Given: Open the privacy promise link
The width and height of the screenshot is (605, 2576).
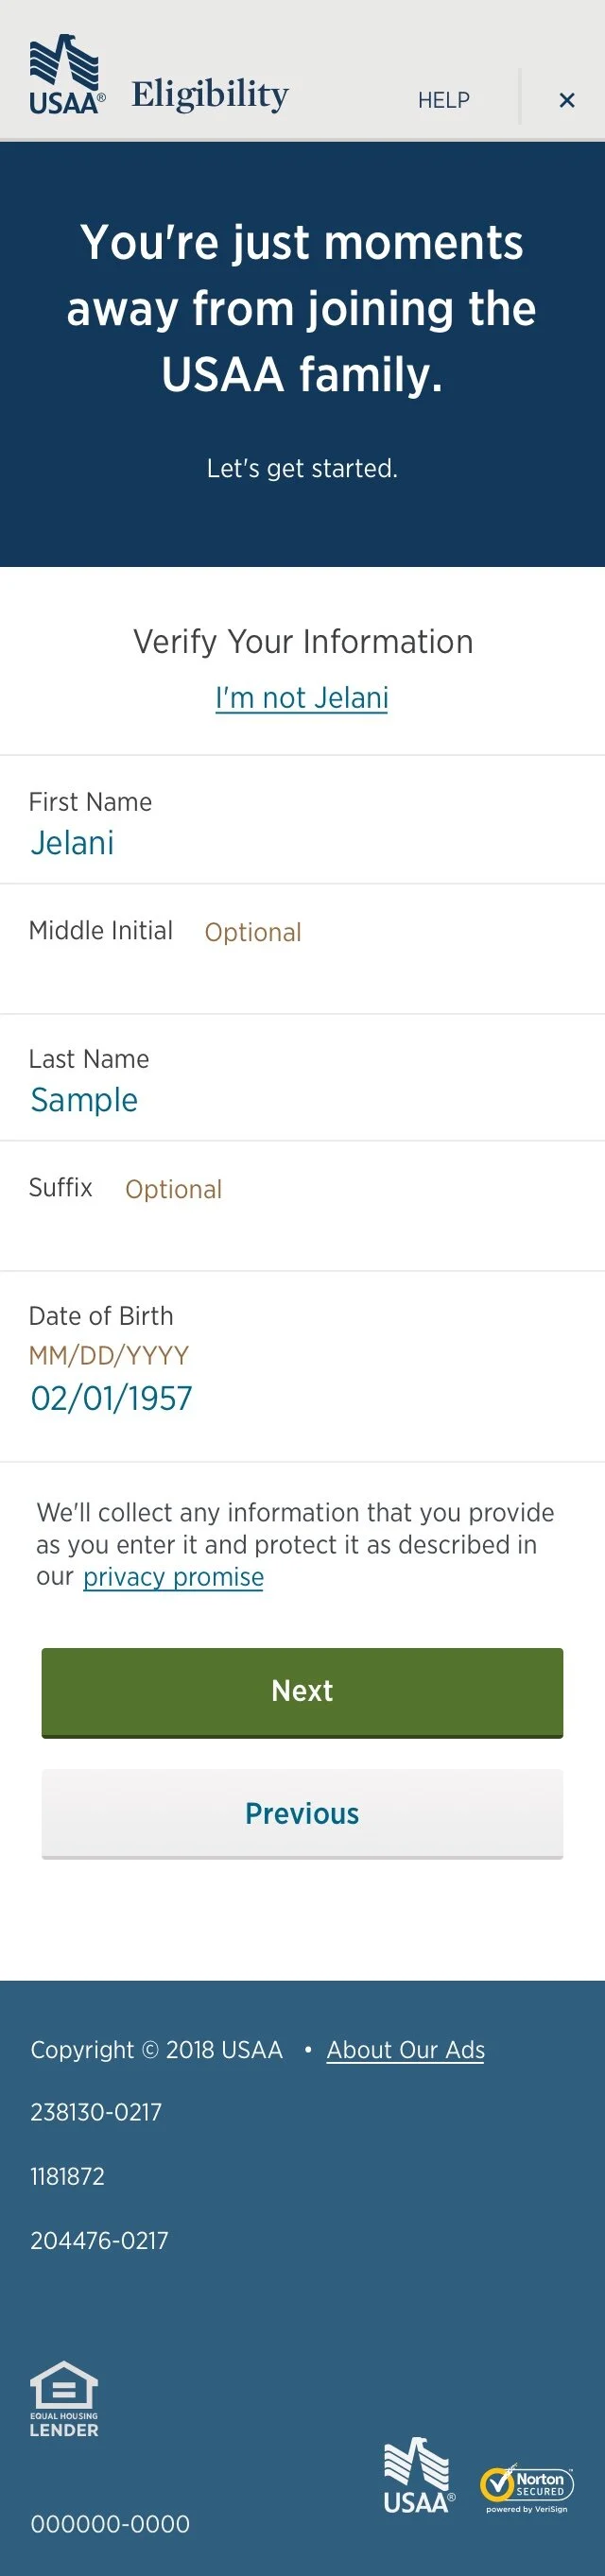Looking at the screenshot, I should click(x=173, y=1577).
